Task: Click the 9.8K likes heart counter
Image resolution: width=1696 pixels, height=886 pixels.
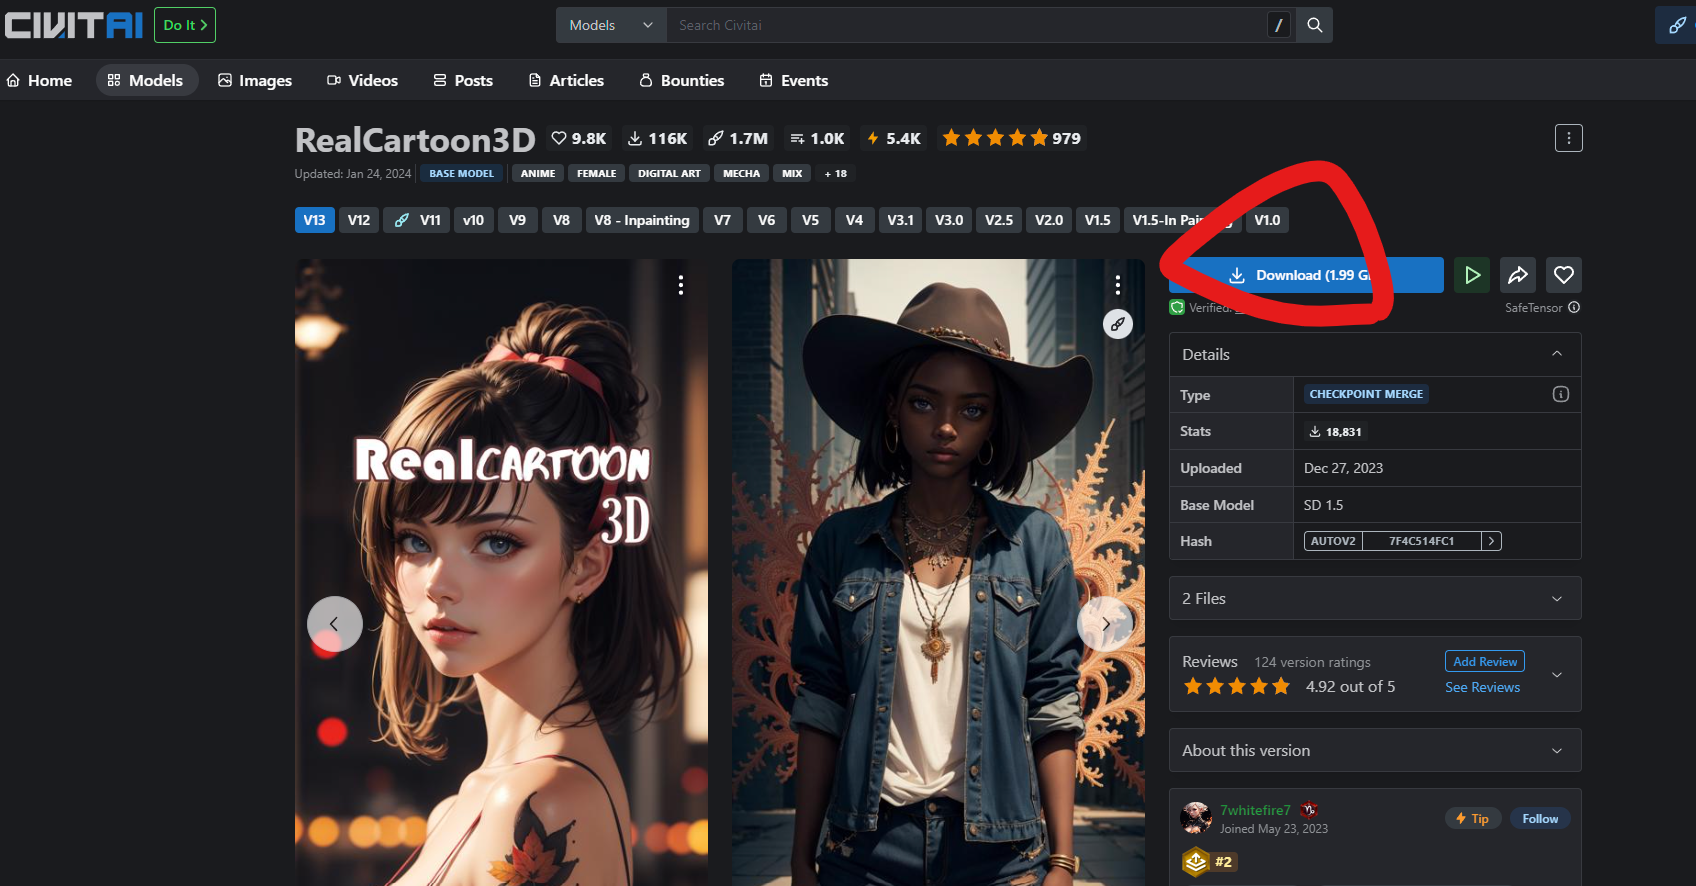Action: click(x=579, y=138)
